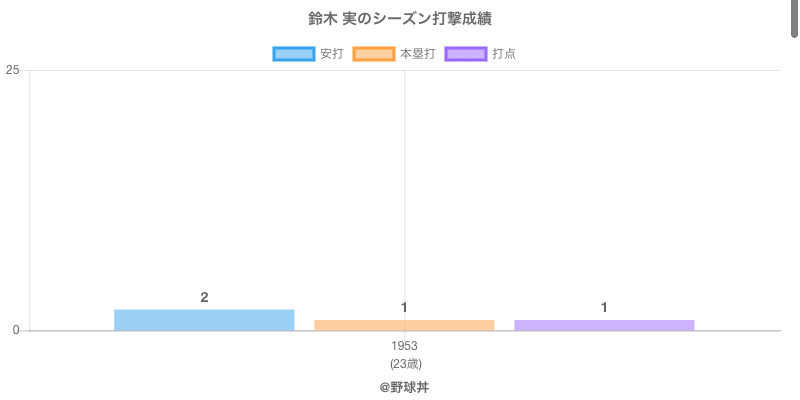Viewport: 800px width, 400px height.
Task: Toggle the 安打 series legend label
Action: (x=331, y=54)
